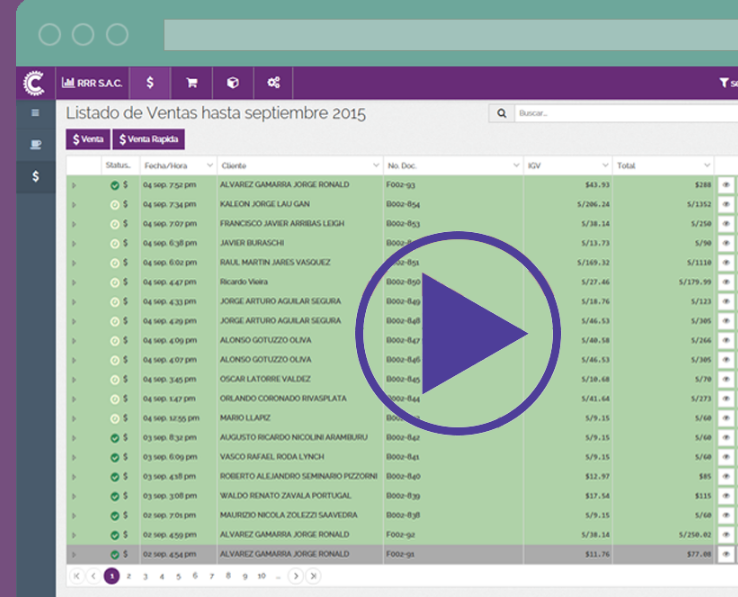The height and width of the screenshot is (597, 738).
Task: Open the box inventory icon in top bar
Action: (x=233, y=83)
